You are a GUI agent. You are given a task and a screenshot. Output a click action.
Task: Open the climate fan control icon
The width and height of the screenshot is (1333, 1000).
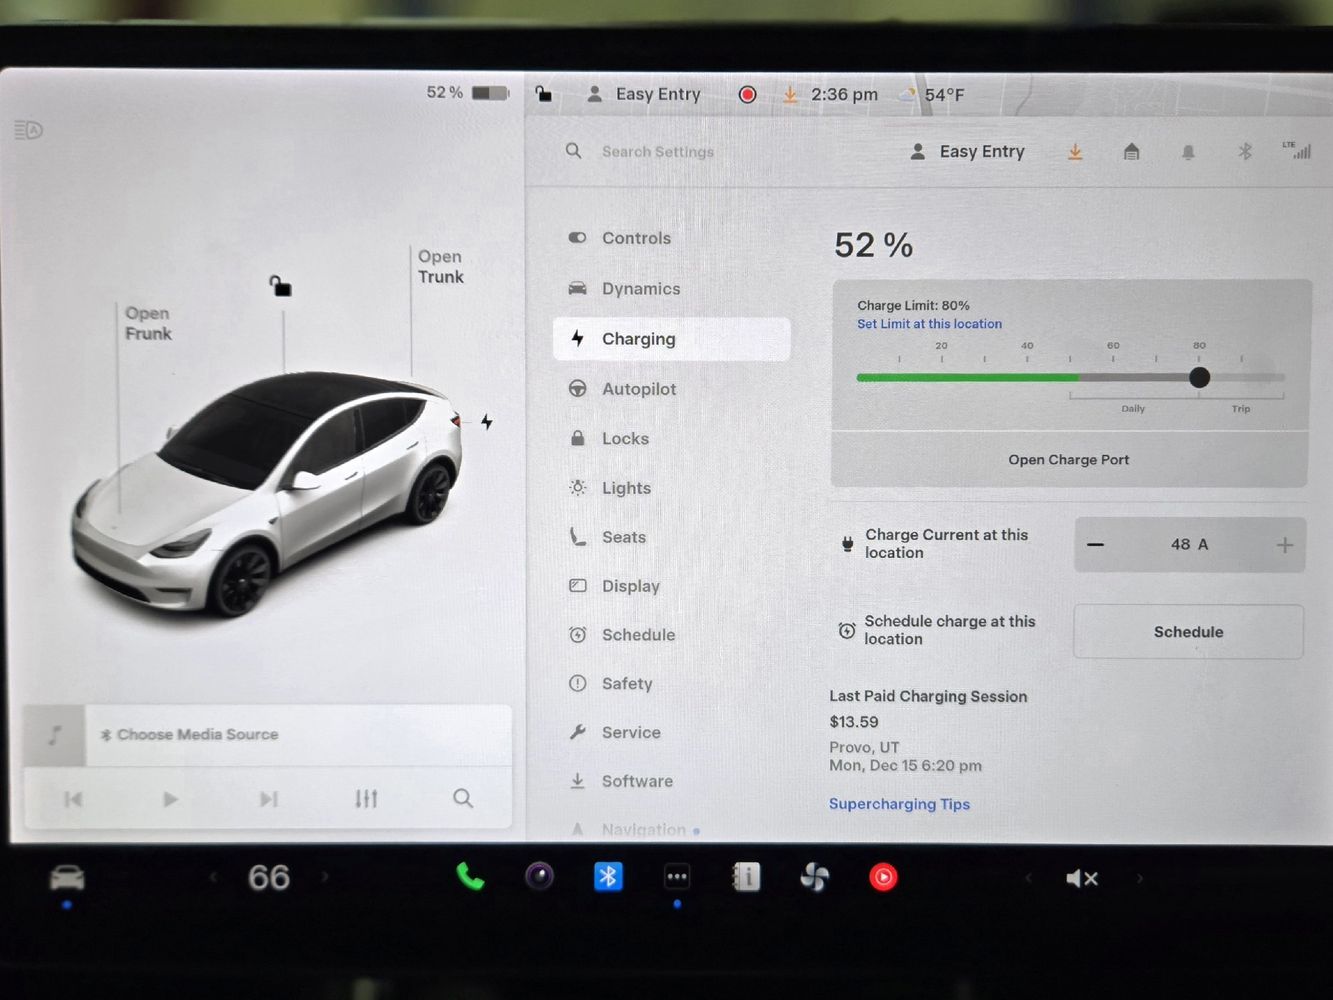[x=814, y=878]
